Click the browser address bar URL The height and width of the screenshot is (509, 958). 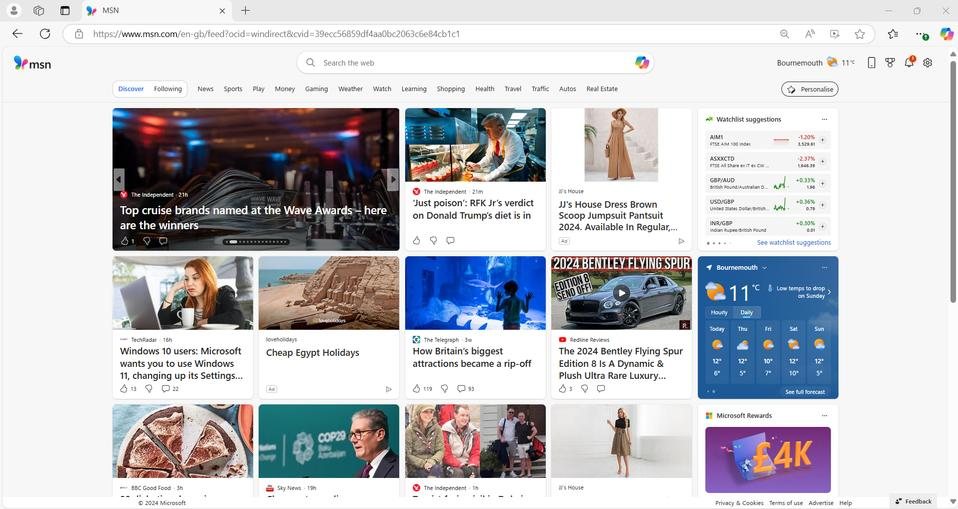click(x=276, y=34)
